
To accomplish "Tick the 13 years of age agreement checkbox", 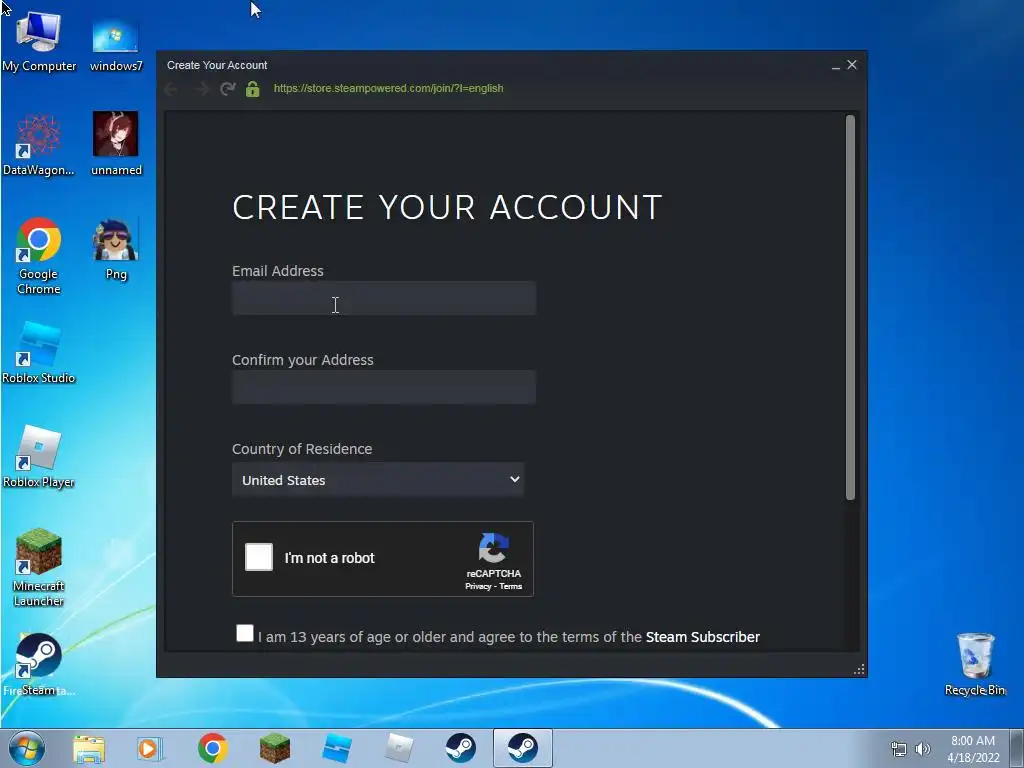I will pyautogui.click(x=245, y=633).
